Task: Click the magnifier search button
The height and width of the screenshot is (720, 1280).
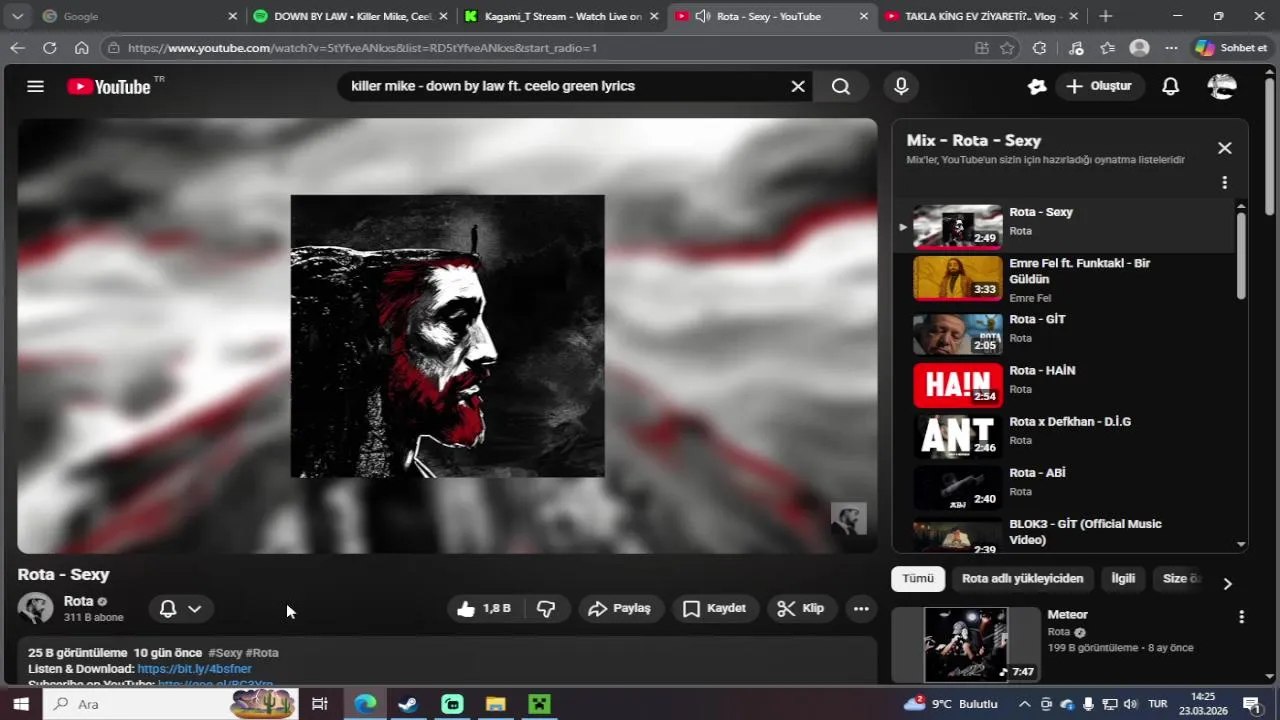Action: (841, 86)
